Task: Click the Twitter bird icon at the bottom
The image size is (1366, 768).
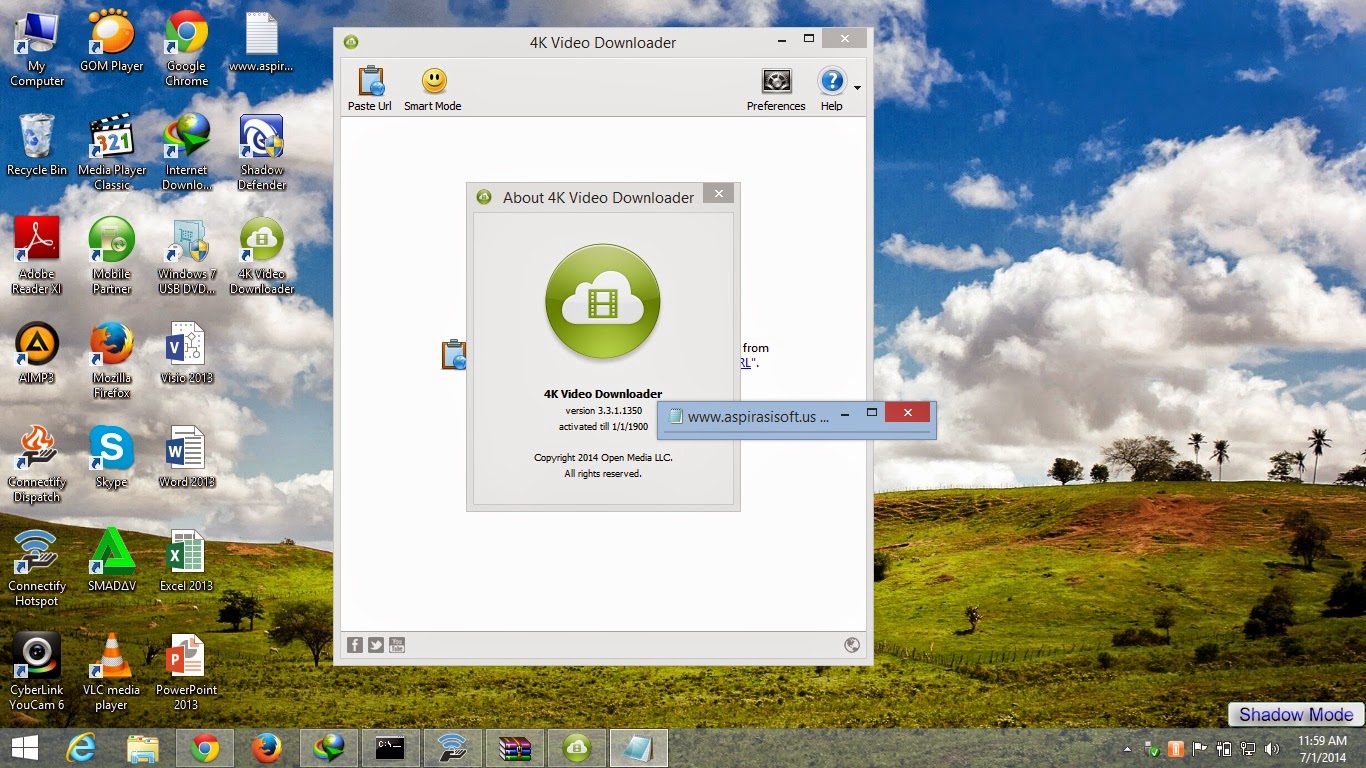Action: (x=376, y=645)
